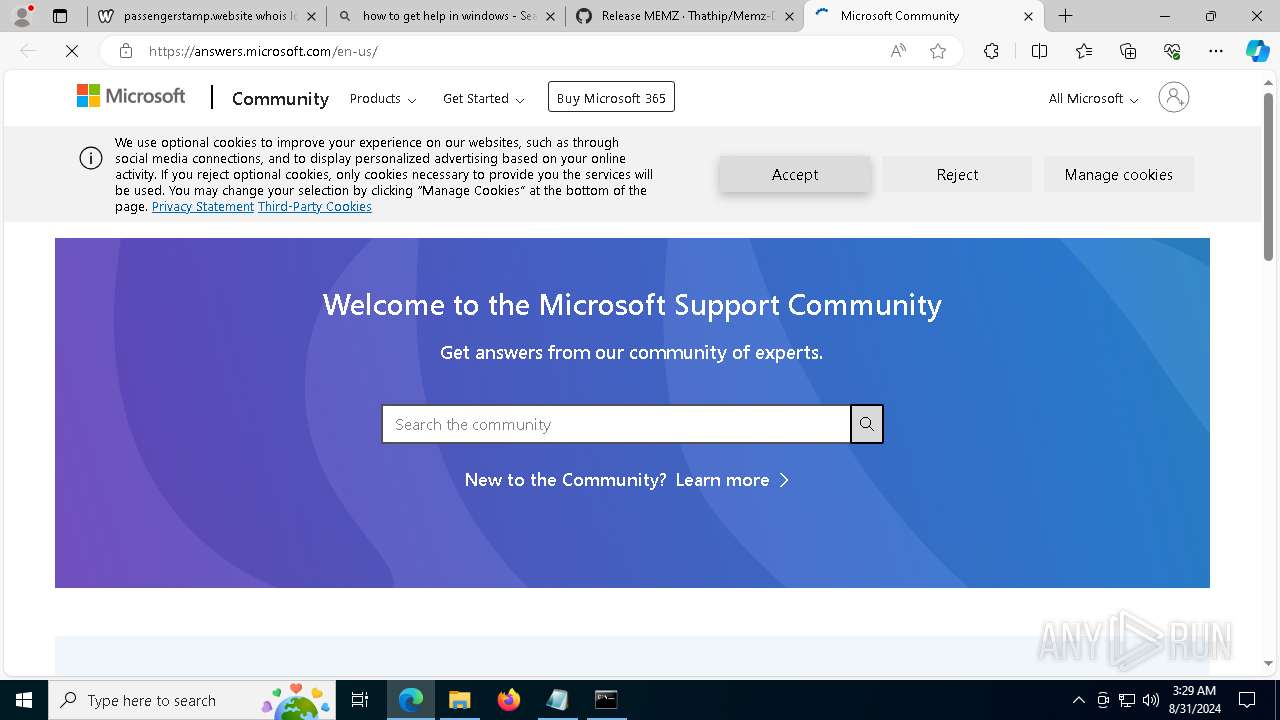The image size is (1280, 720).
Task: Expand the Get Started dropdown
Action: pyautogui.click(x=484, y=98)
